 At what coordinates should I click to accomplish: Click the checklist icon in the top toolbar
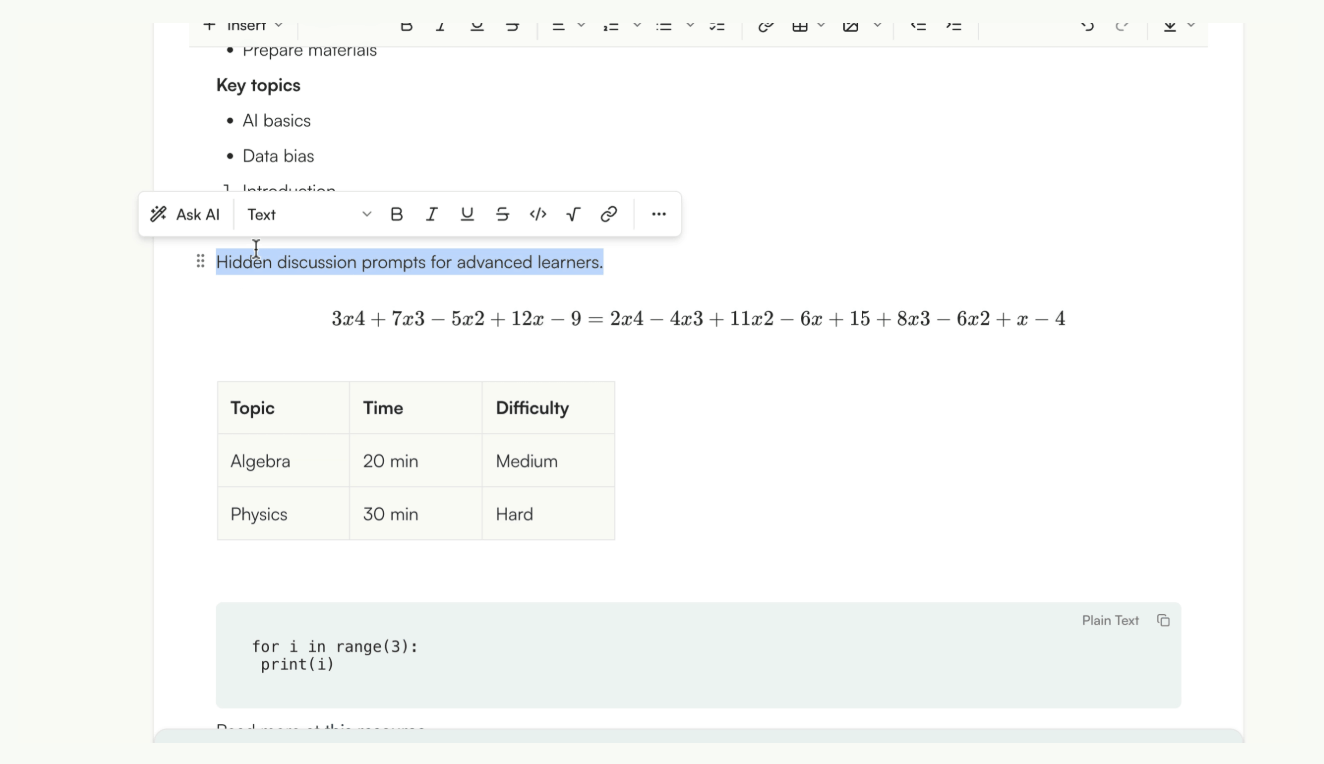(x=716, y=27)
